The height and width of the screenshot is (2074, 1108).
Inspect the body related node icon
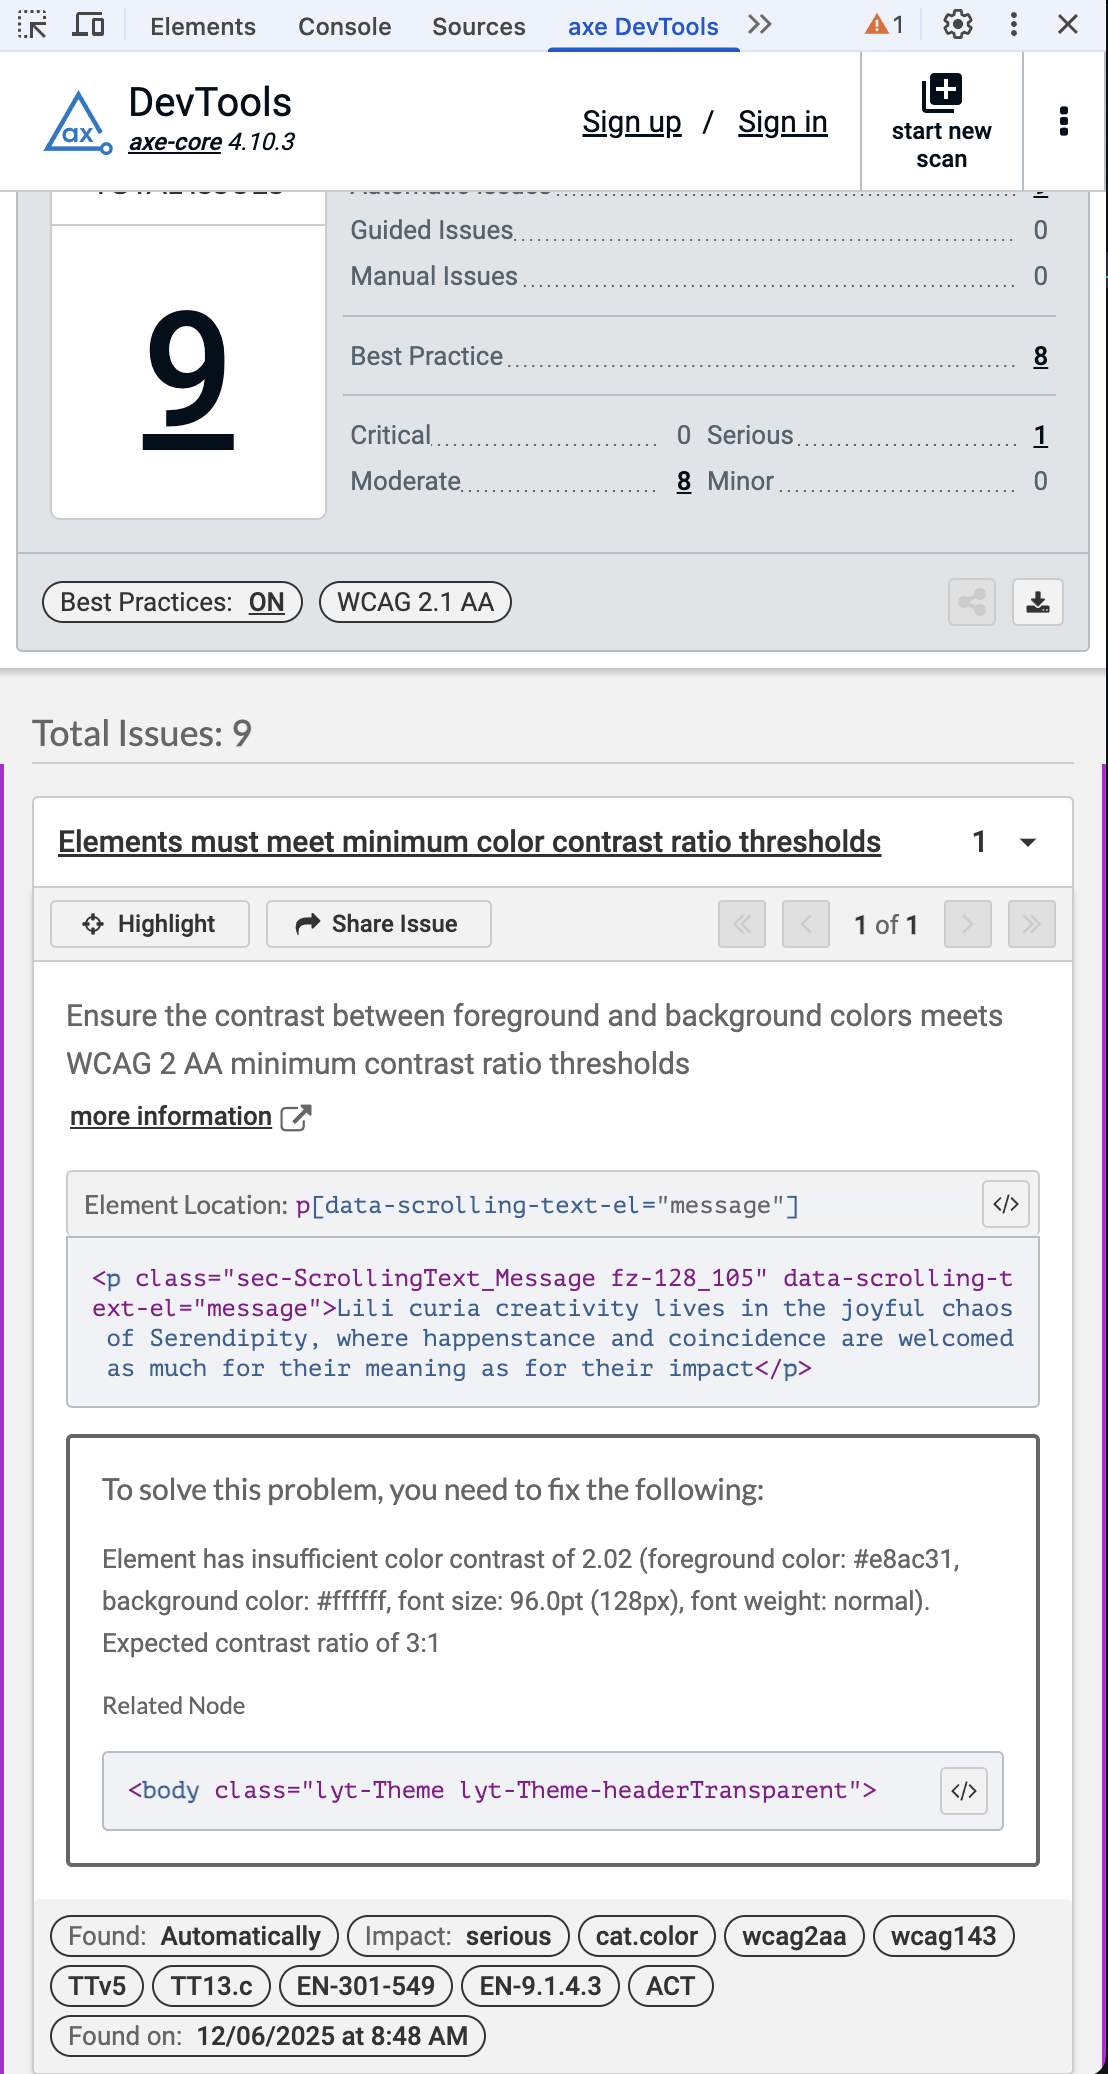[x=963, y=1790]
